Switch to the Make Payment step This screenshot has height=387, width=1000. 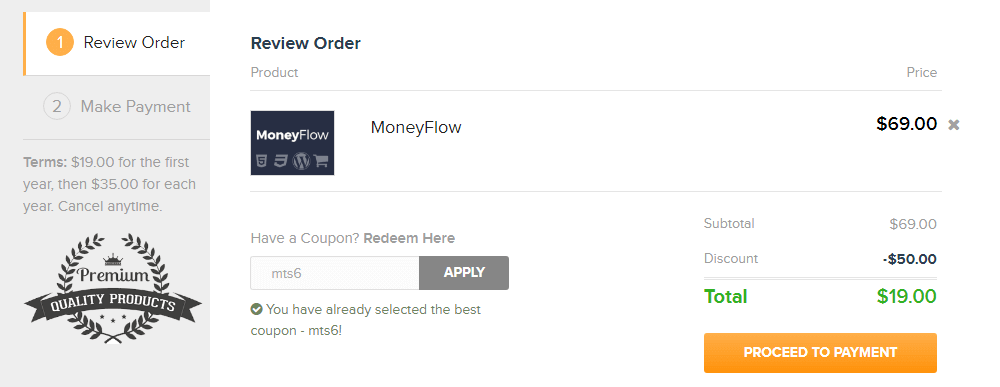(117, 106)
